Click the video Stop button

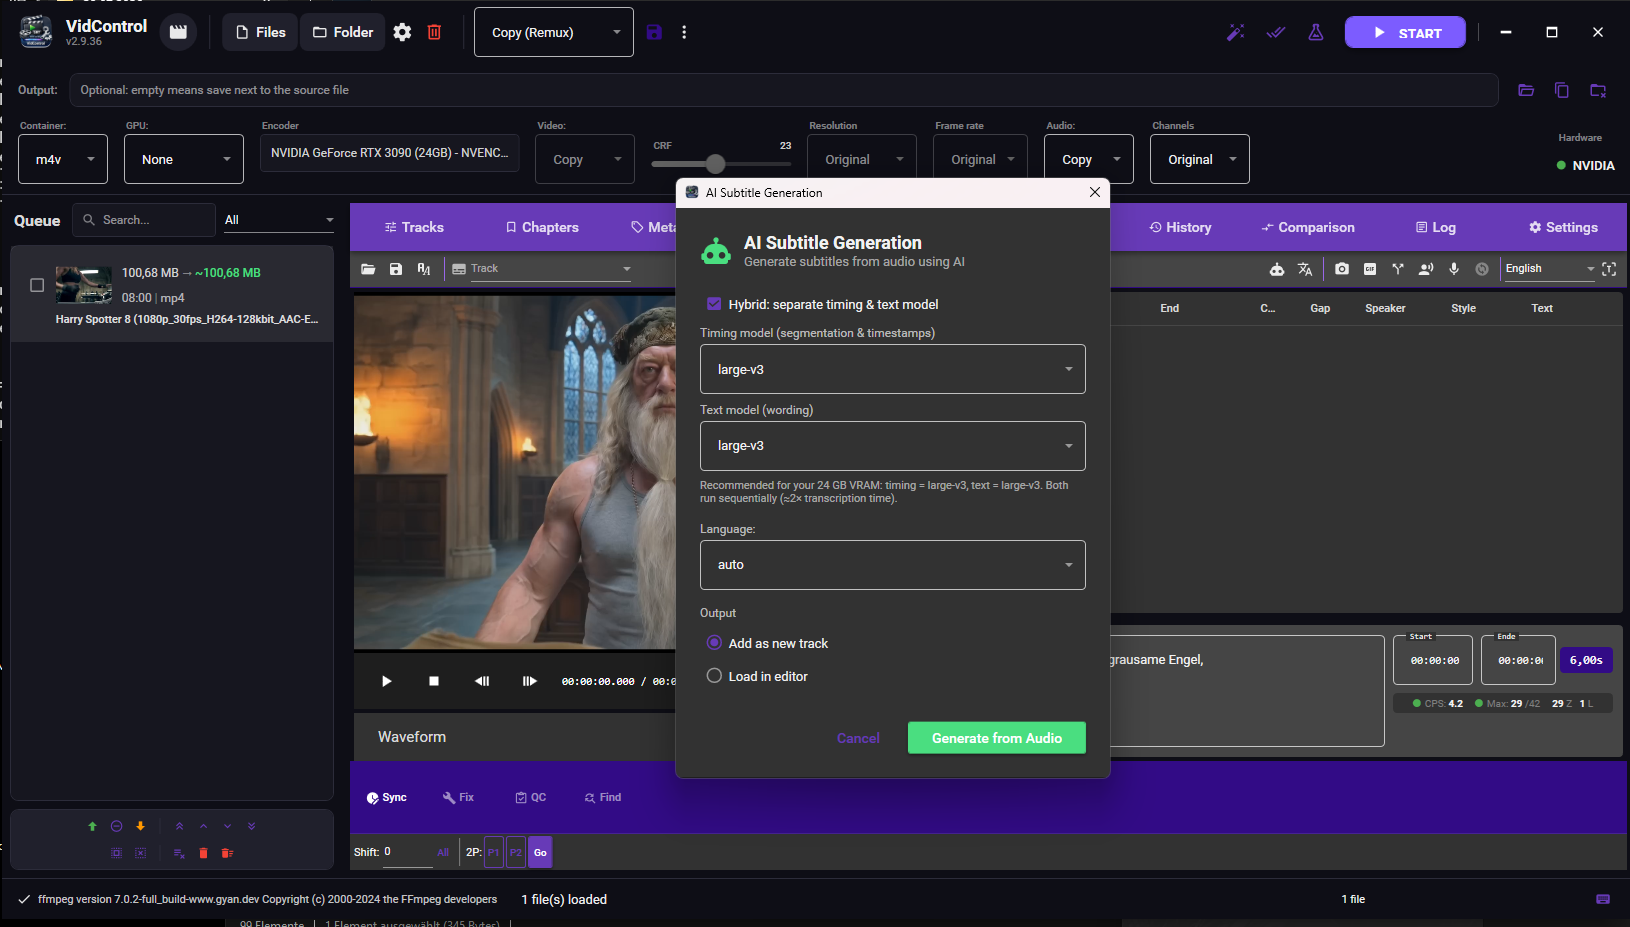[434, 681]
